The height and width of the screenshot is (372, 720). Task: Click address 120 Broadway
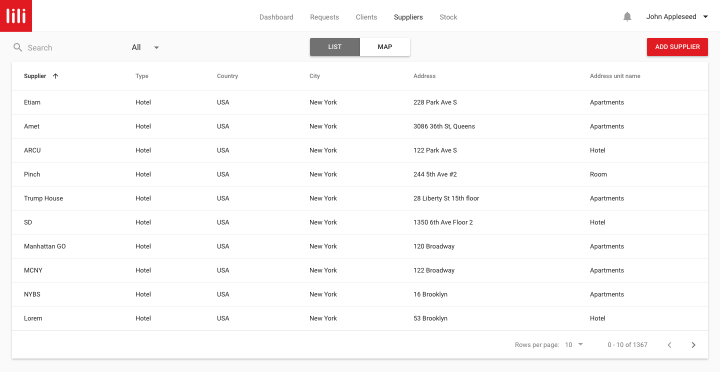point(434,246)
